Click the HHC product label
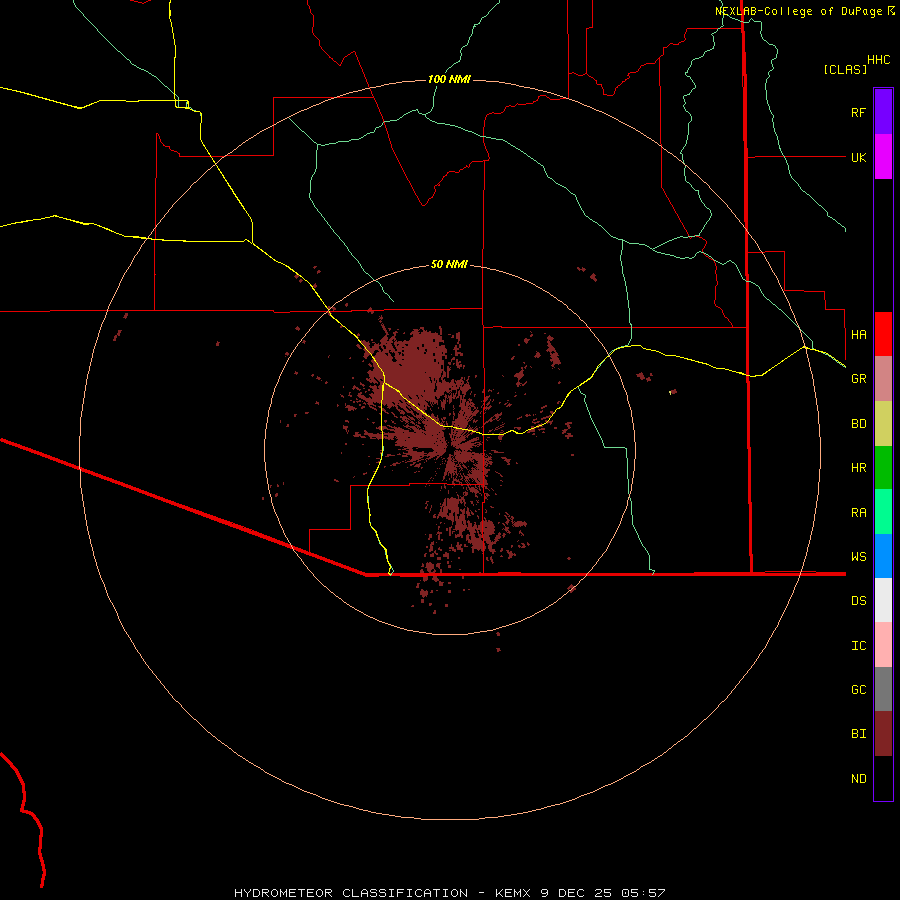The height and width of the screenshot is (900, 900). [879, 60]
